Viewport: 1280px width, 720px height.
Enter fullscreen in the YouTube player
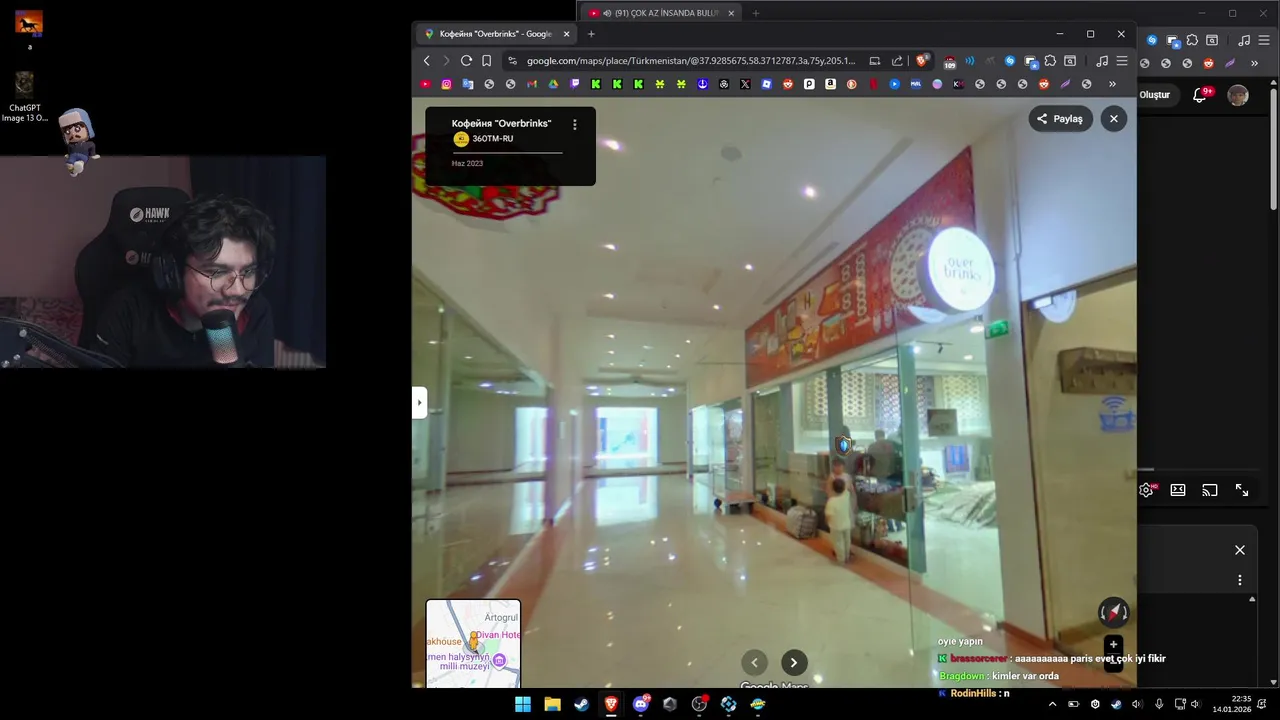(x=1242, y=490)
